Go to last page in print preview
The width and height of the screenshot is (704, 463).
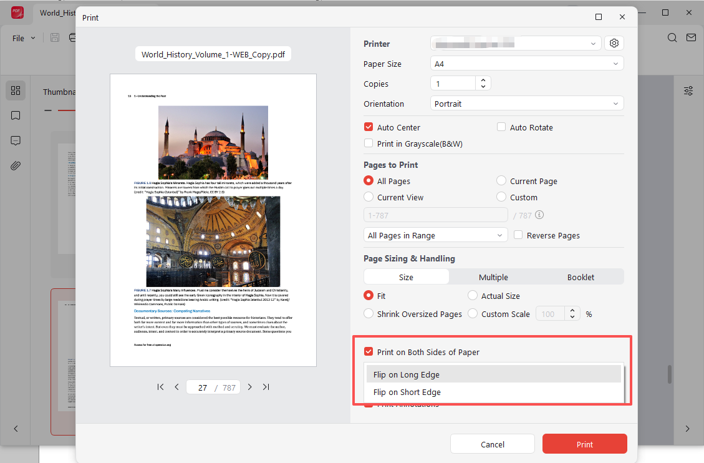pyautogui.click(x=266, y=387)
